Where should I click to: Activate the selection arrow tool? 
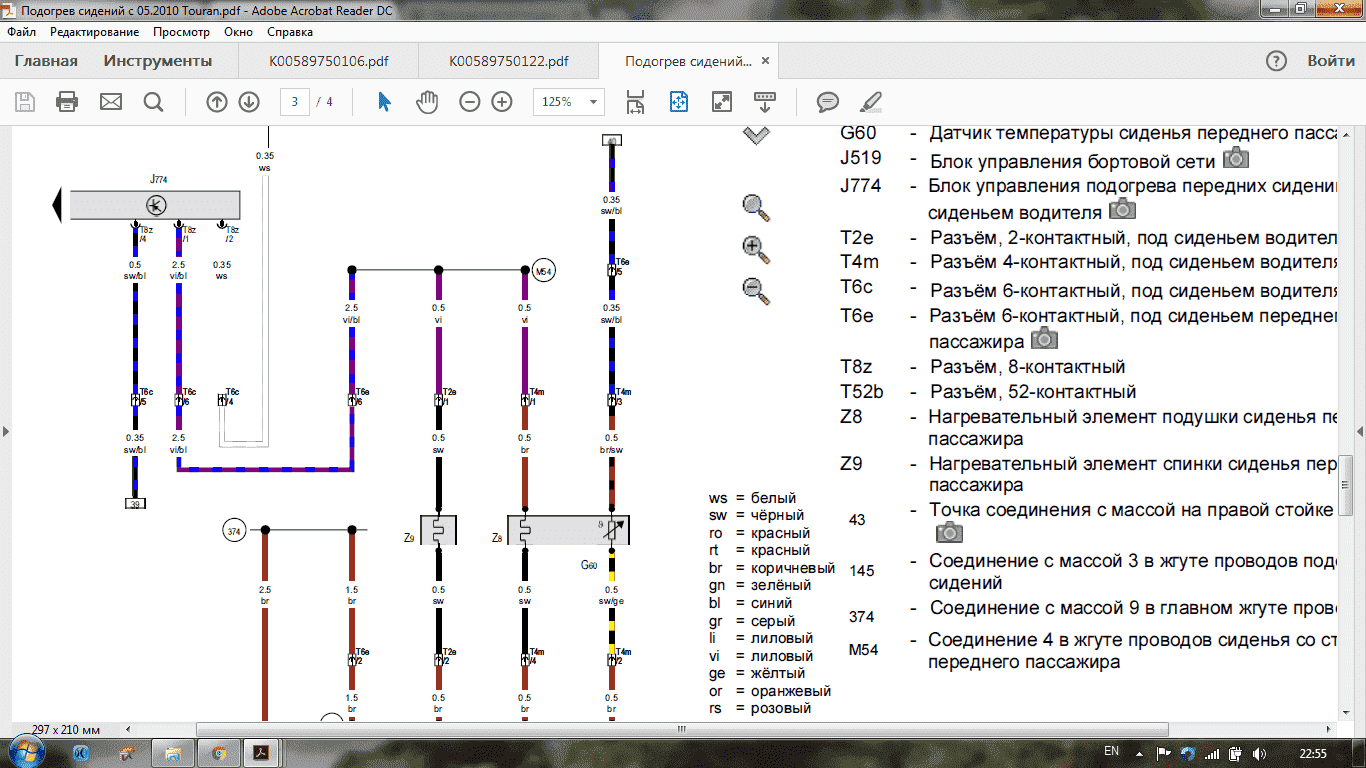pos(384,102)
